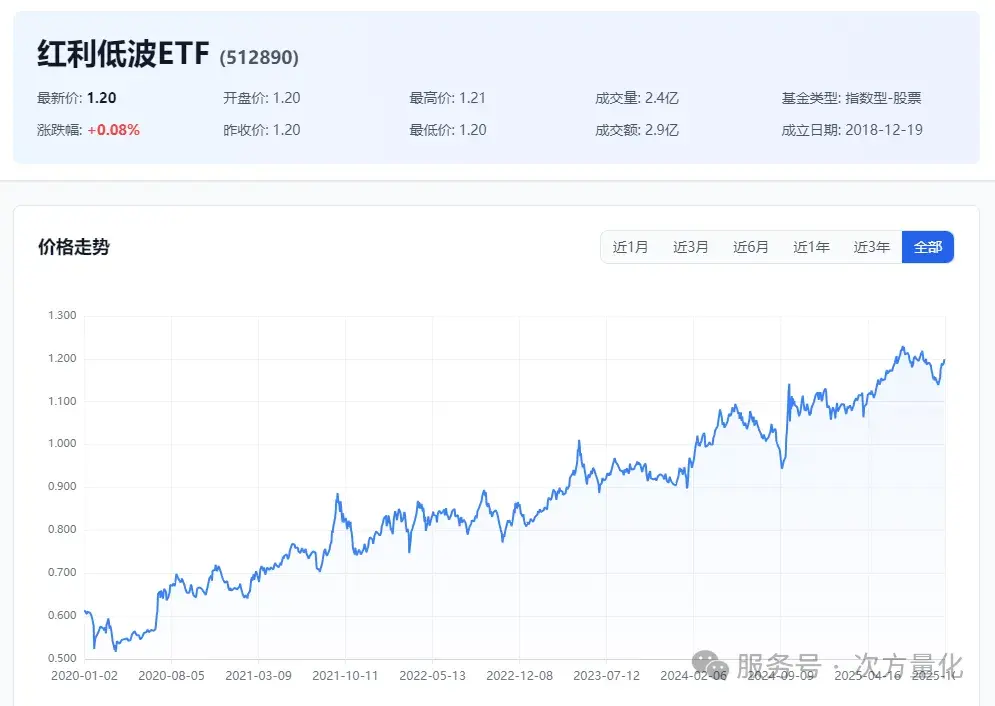Click the fund code (512890)
This screenshot has height=706, width=995.
(259, 58)
